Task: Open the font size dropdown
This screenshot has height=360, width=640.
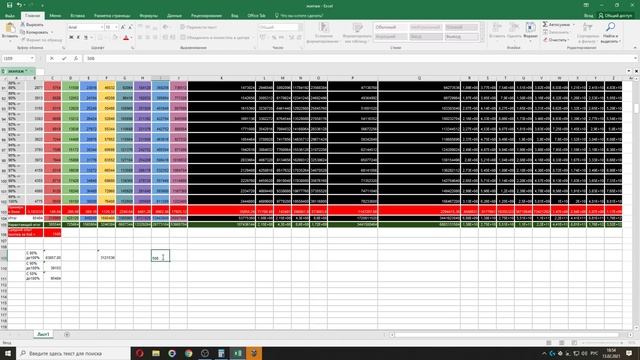Action: click(116, 27)
